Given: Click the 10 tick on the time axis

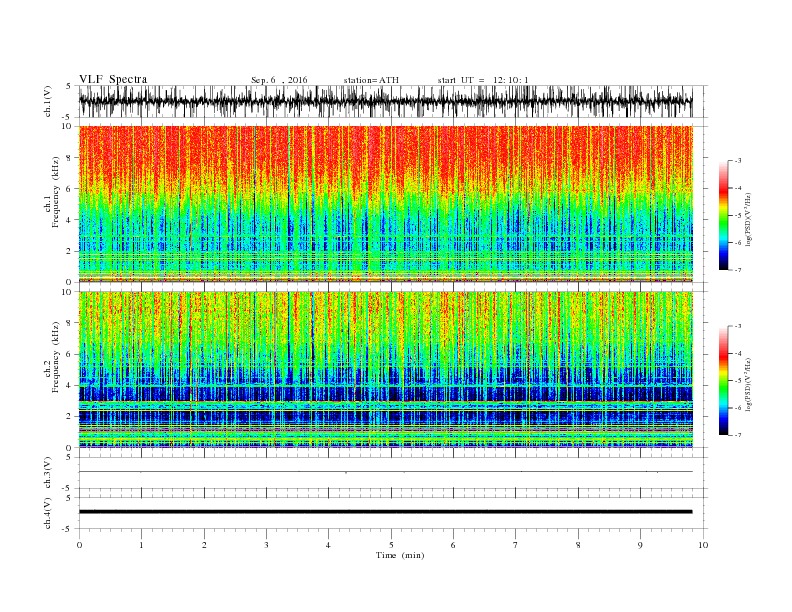Looking at the screenshot, I should coord(703,545).
